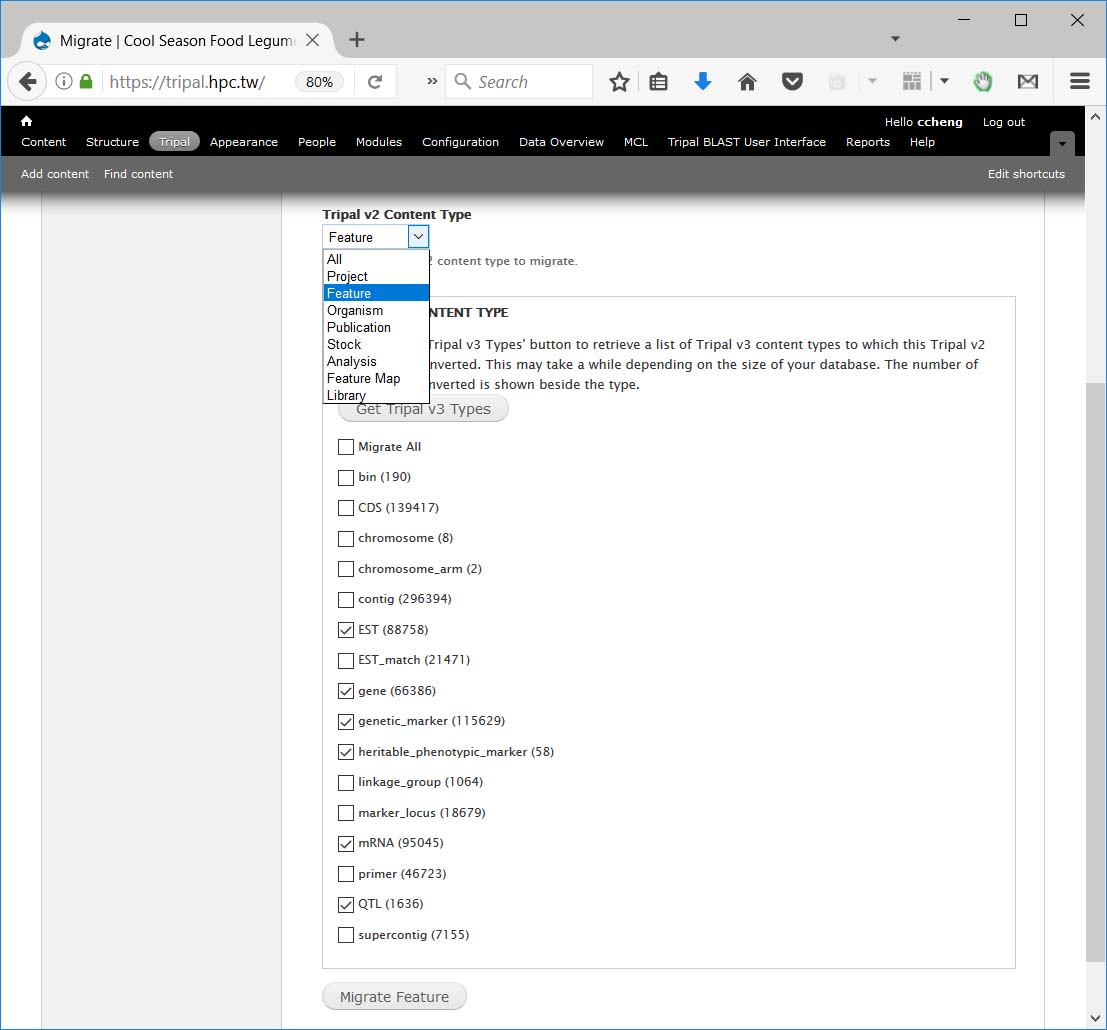Go to the browser home icon
Image resolution: width=1107 pixels, height=1030 pixels.
747,82
